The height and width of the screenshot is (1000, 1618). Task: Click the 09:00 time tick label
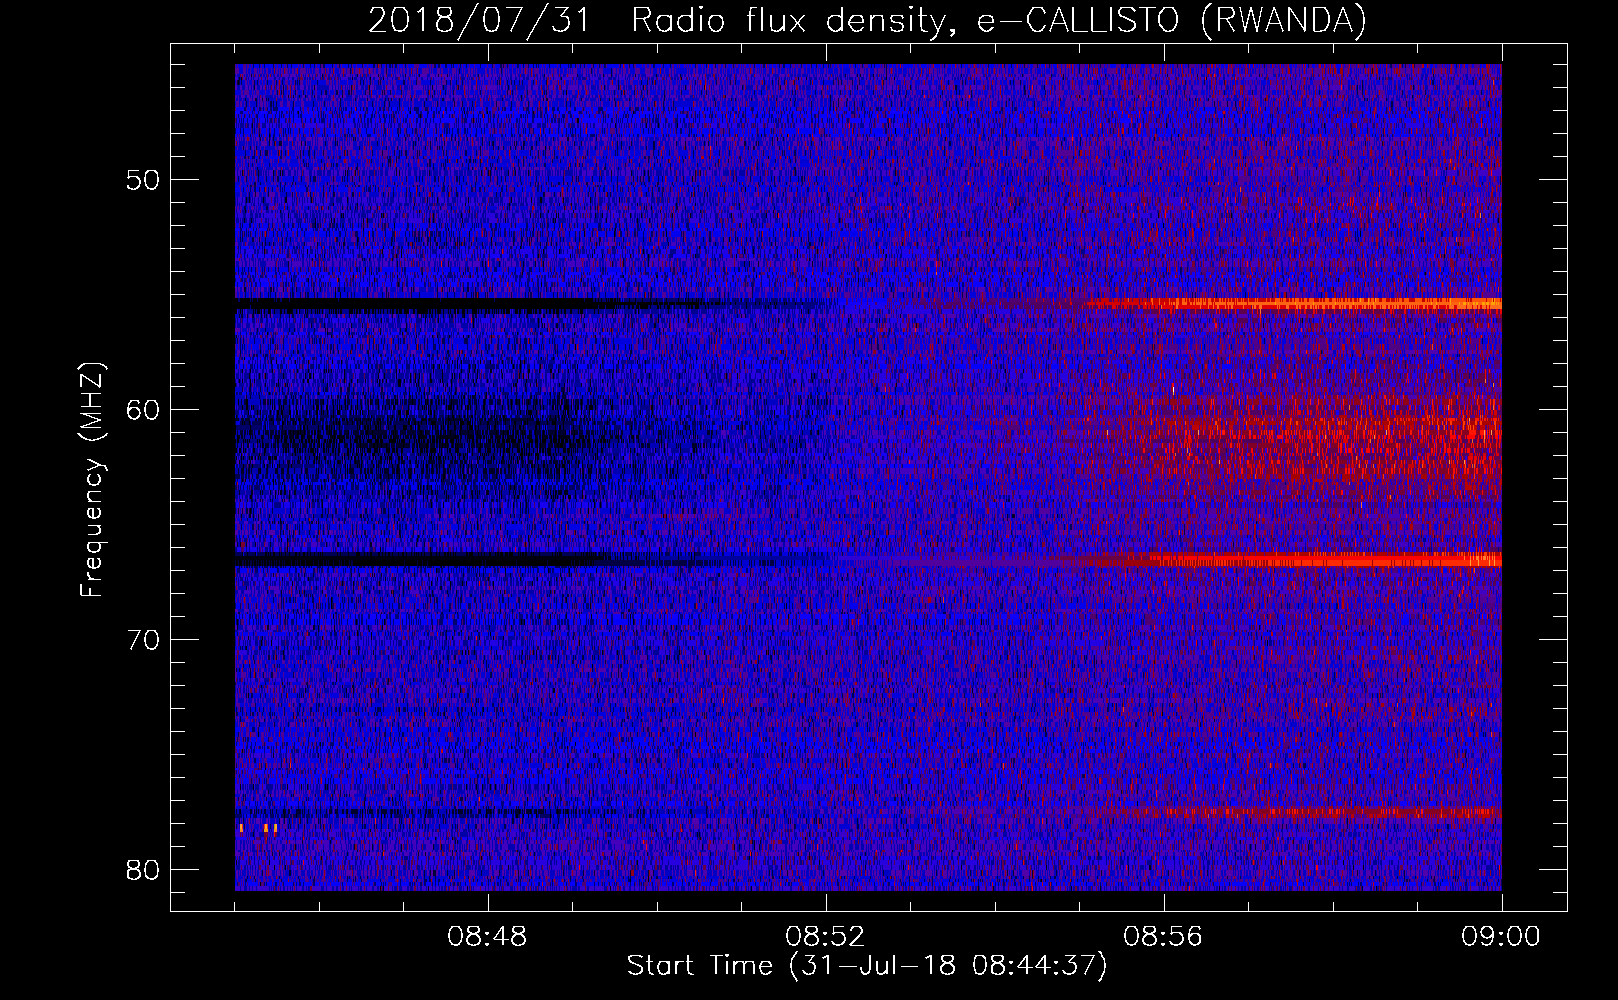pyautogui.click(x=1501, y=937)
